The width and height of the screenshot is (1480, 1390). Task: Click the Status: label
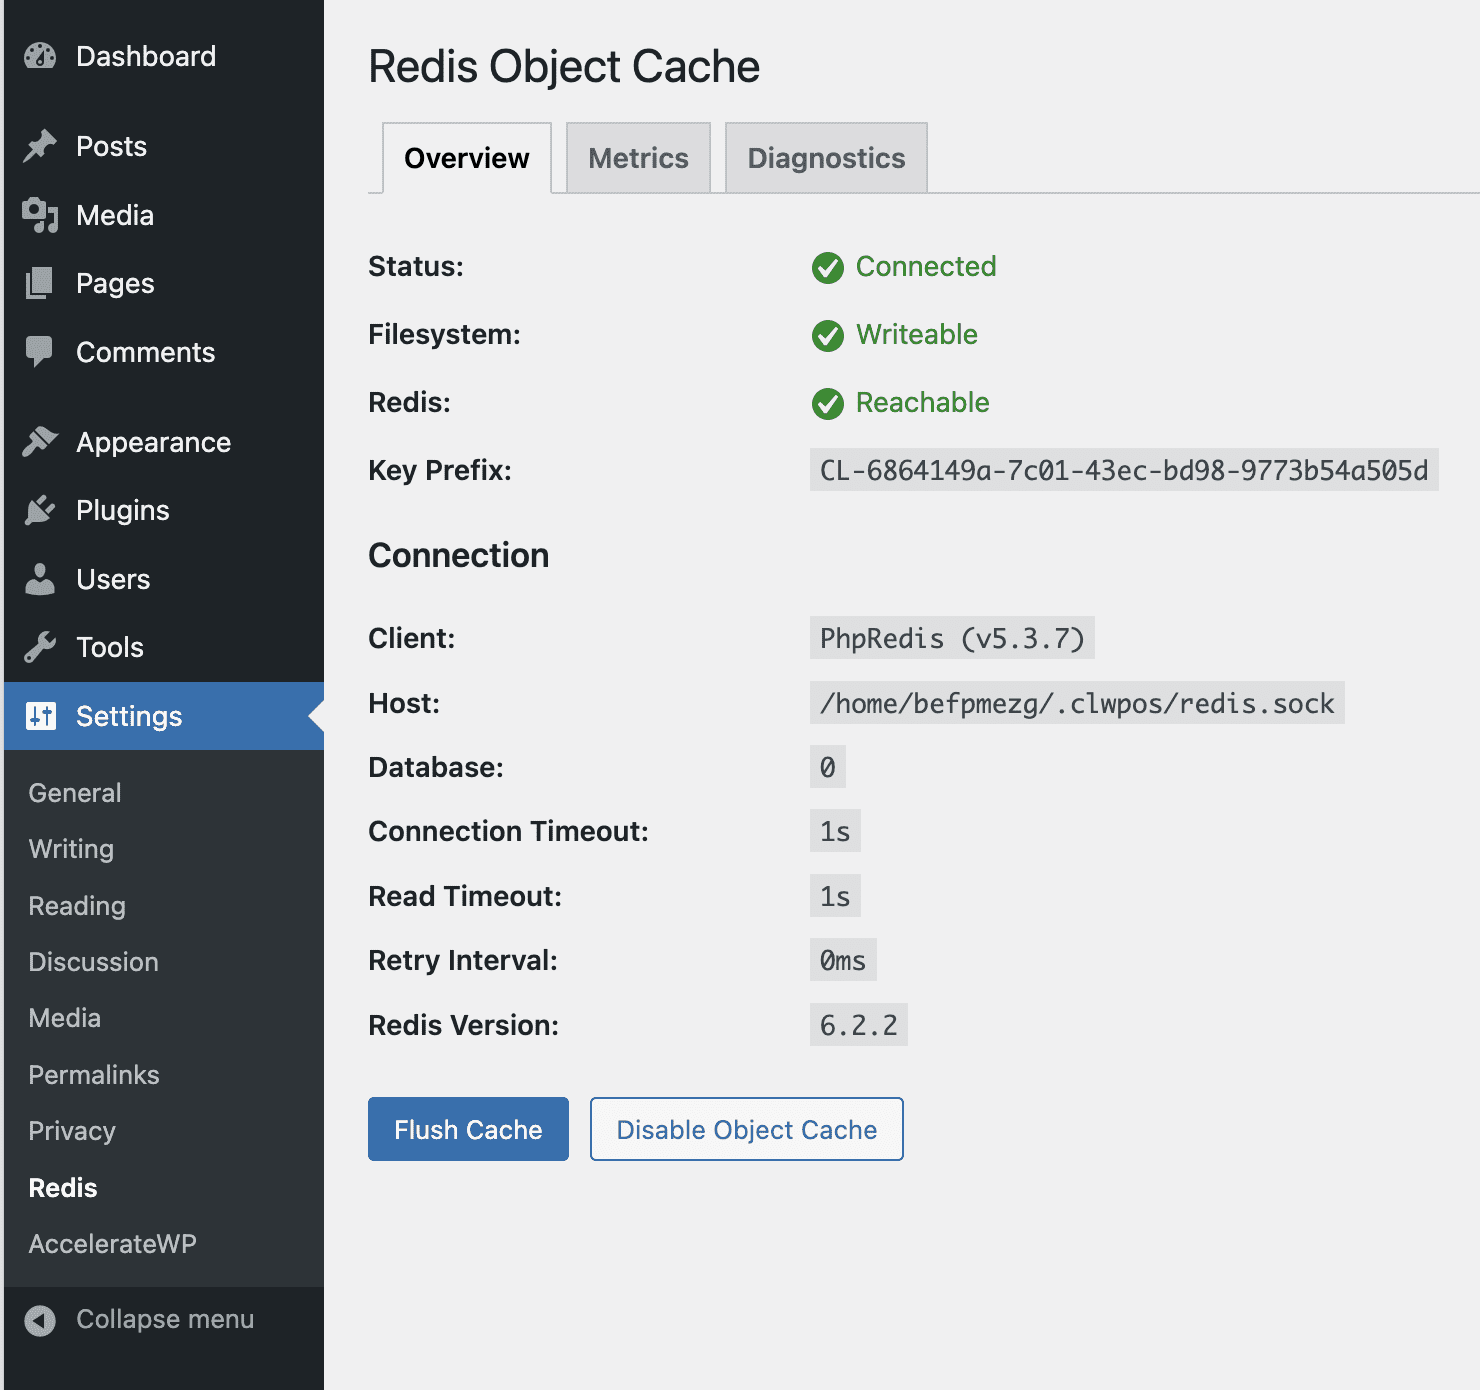tap(416, 267)
